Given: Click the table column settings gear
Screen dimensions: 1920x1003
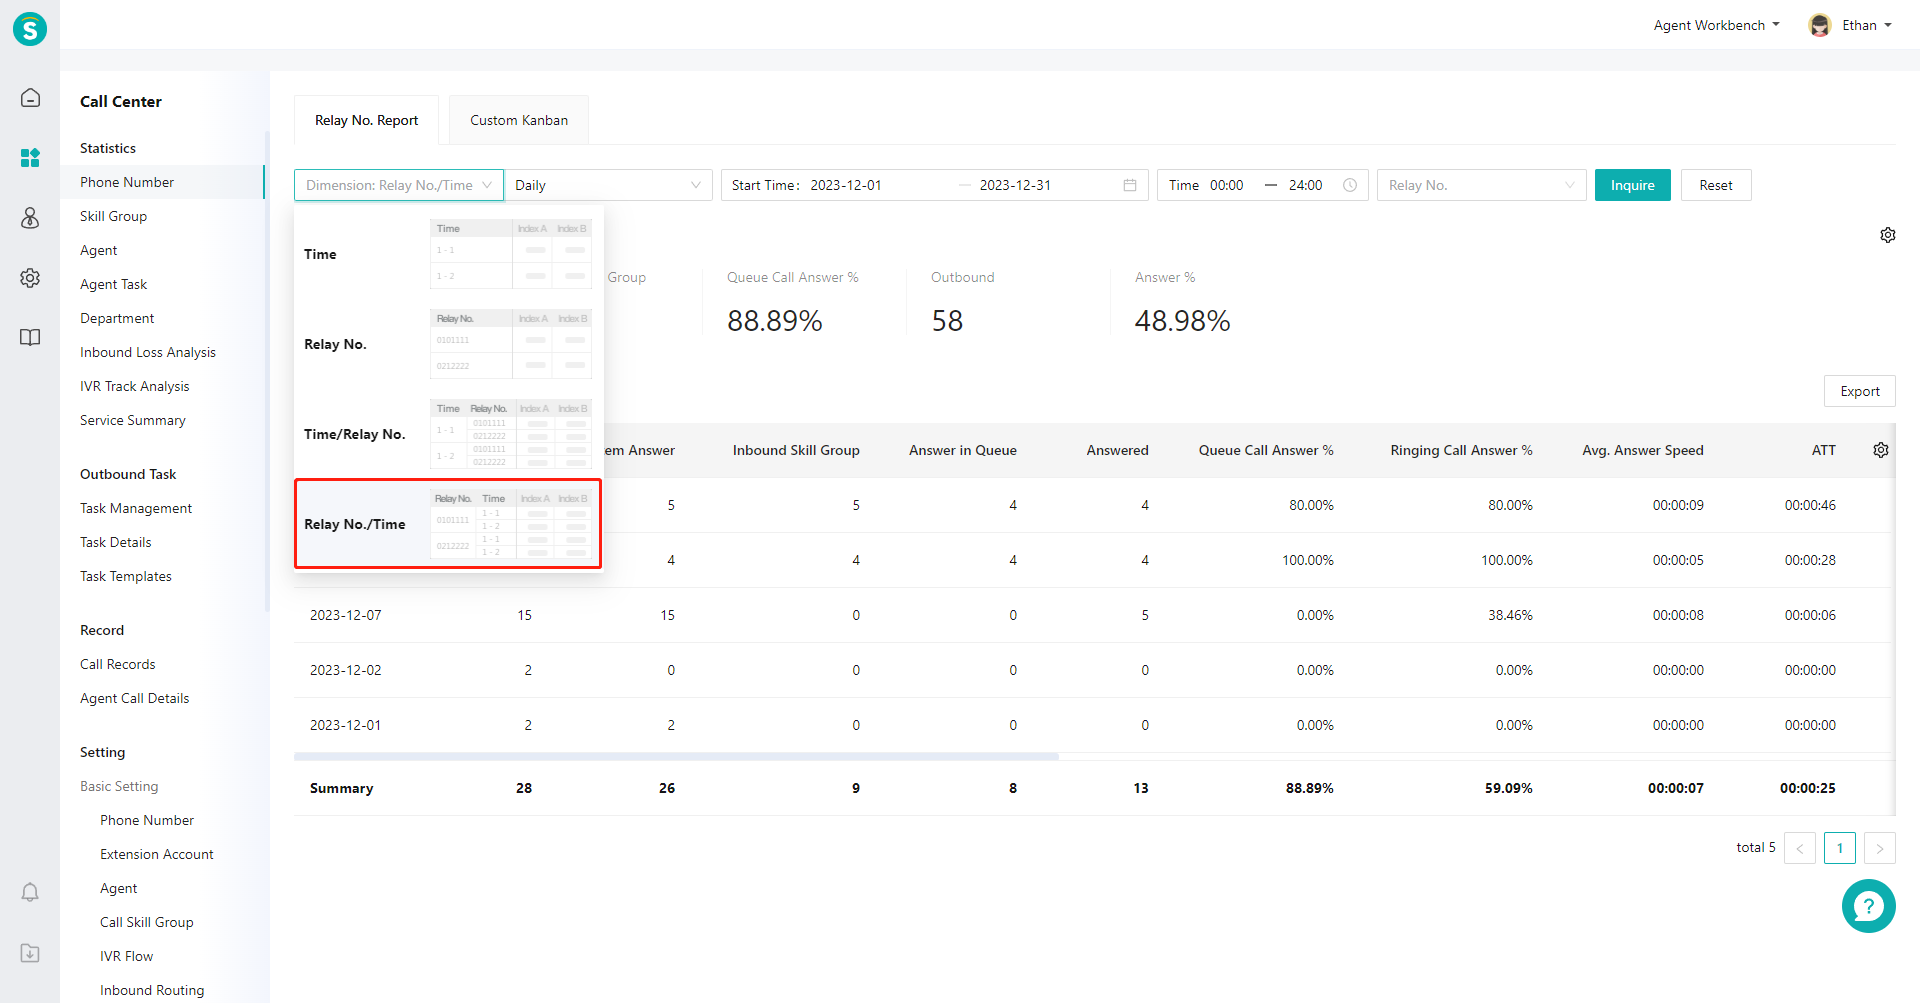Looking at the screenshot, I should [1881, 450].
